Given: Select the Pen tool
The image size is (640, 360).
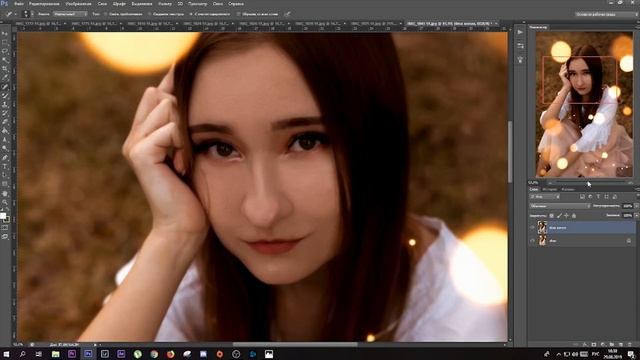Looking at the screenshot, I should click(x=4, y=158).
